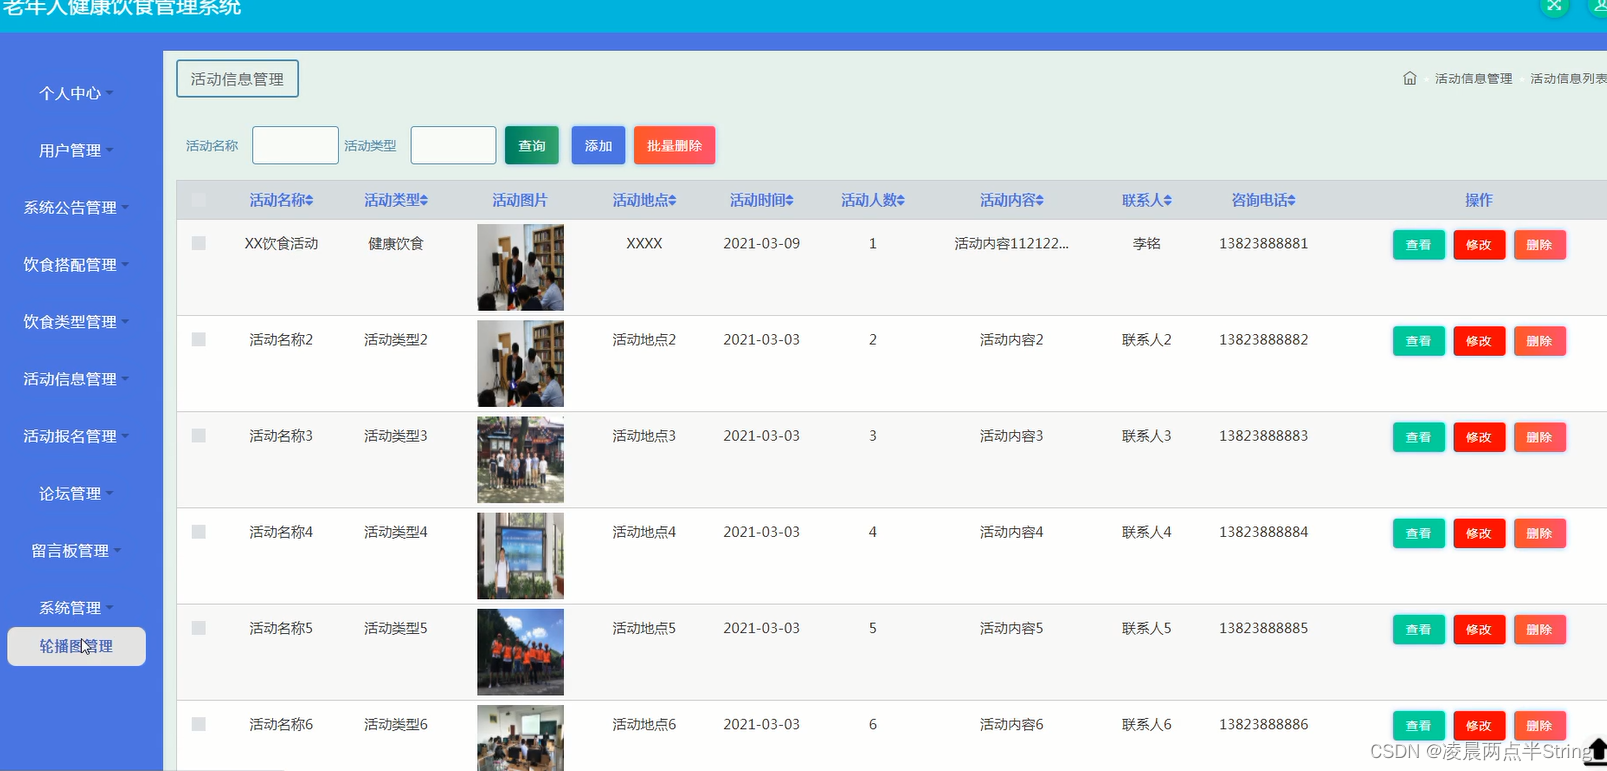Viewport: 1607px width, 771px height.
Task: Sort by 活动地点 column arrows
Action: [672, 200]
